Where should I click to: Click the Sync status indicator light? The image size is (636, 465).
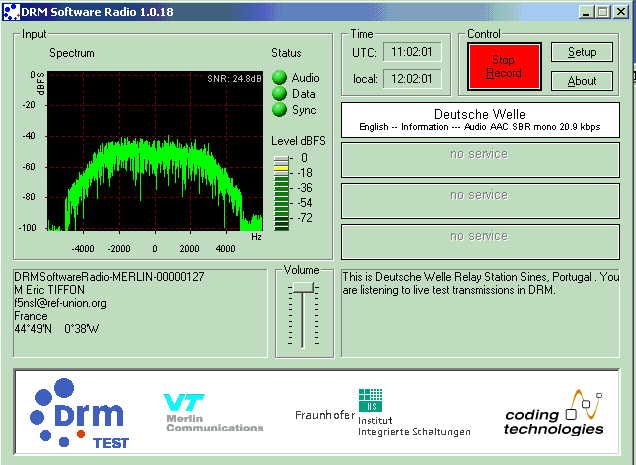tap(279, 110)
